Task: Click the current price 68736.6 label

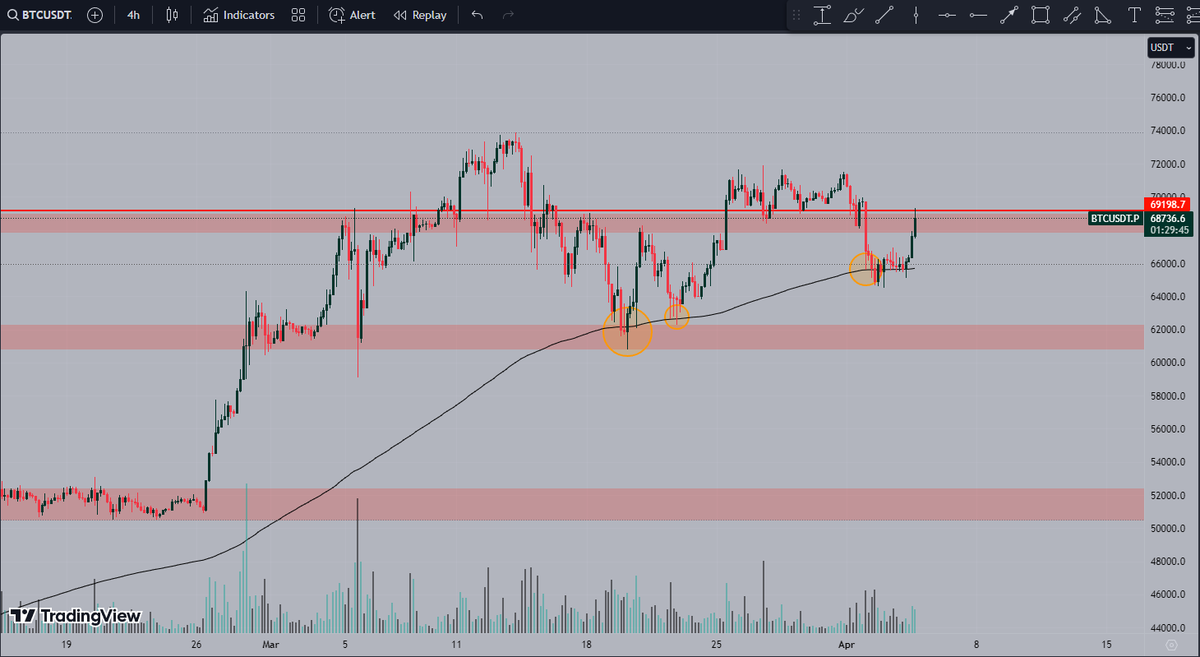Action: click(x=1169, y=218)
